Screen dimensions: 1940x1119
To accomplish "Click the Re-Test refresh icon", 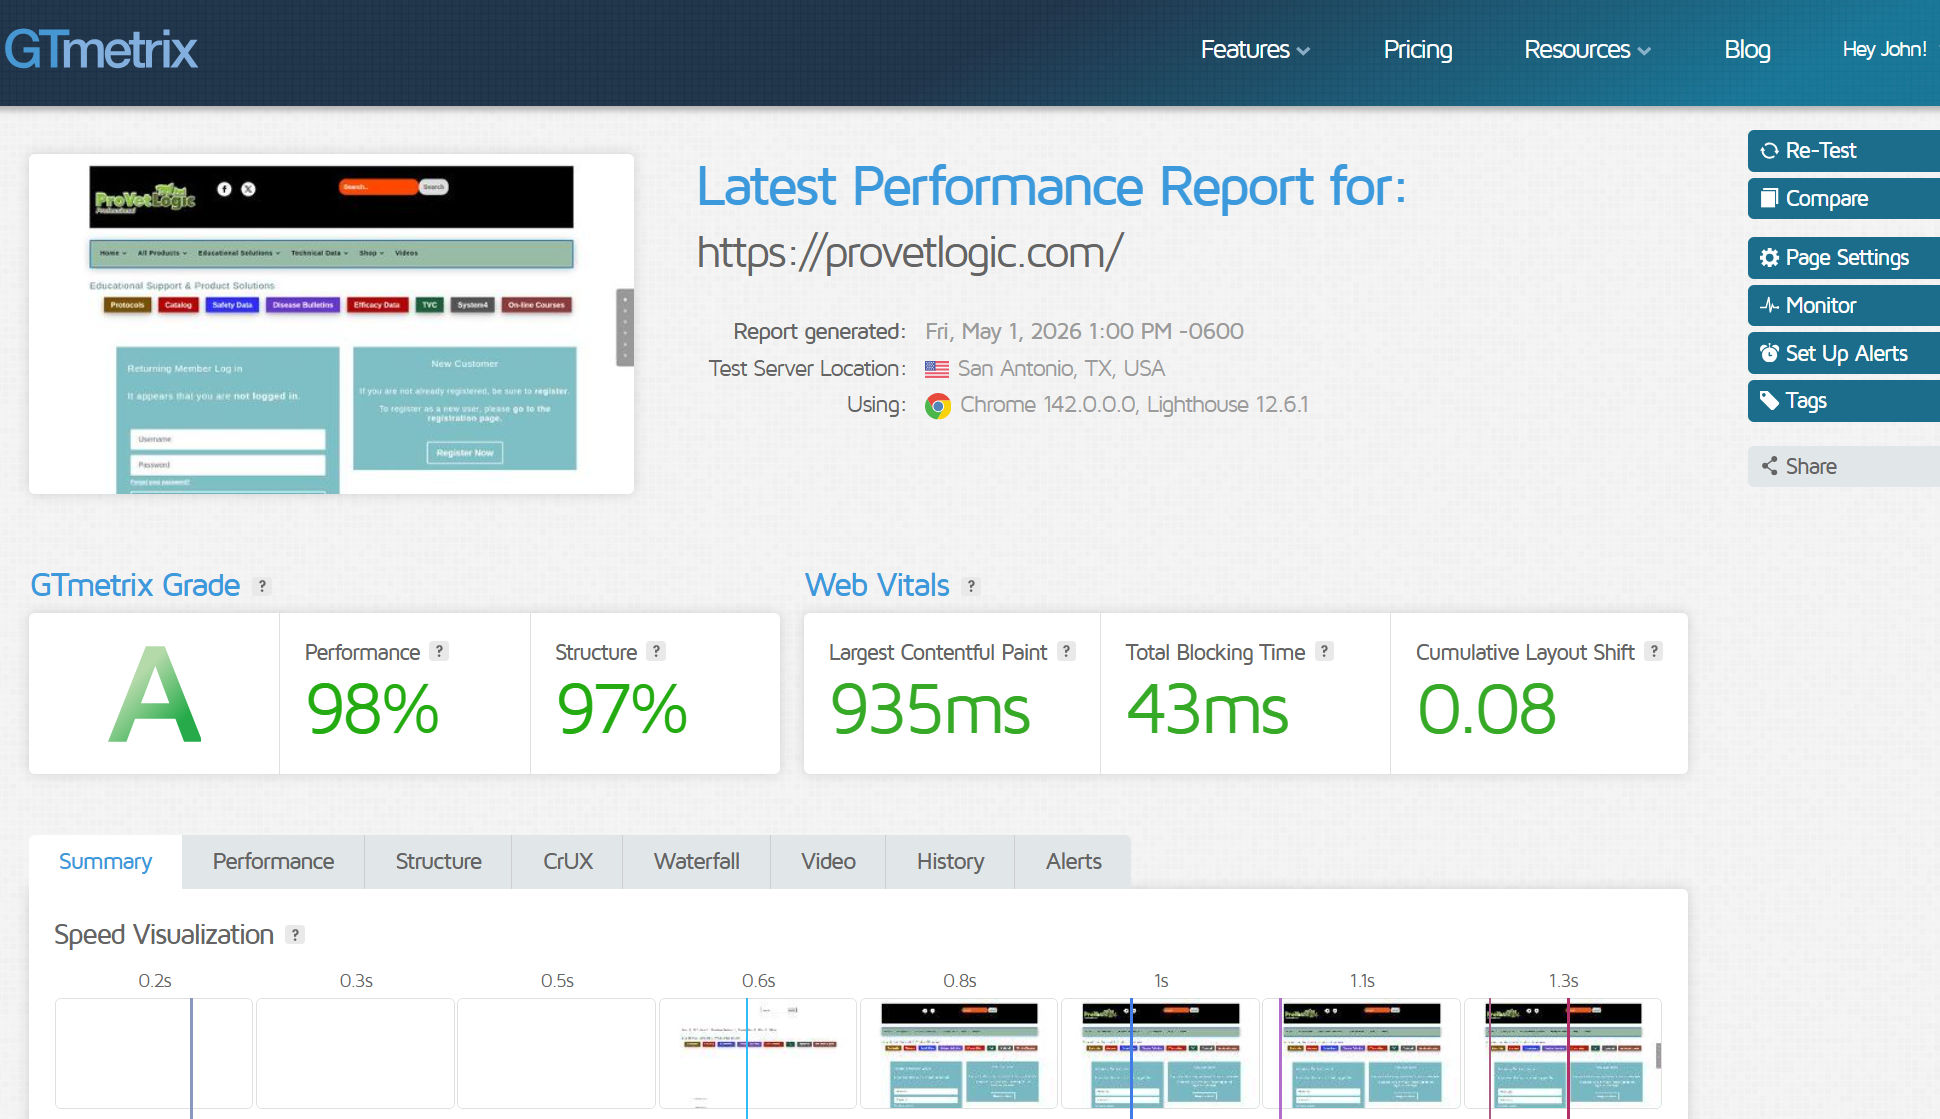I will (x=1769, y=151).
